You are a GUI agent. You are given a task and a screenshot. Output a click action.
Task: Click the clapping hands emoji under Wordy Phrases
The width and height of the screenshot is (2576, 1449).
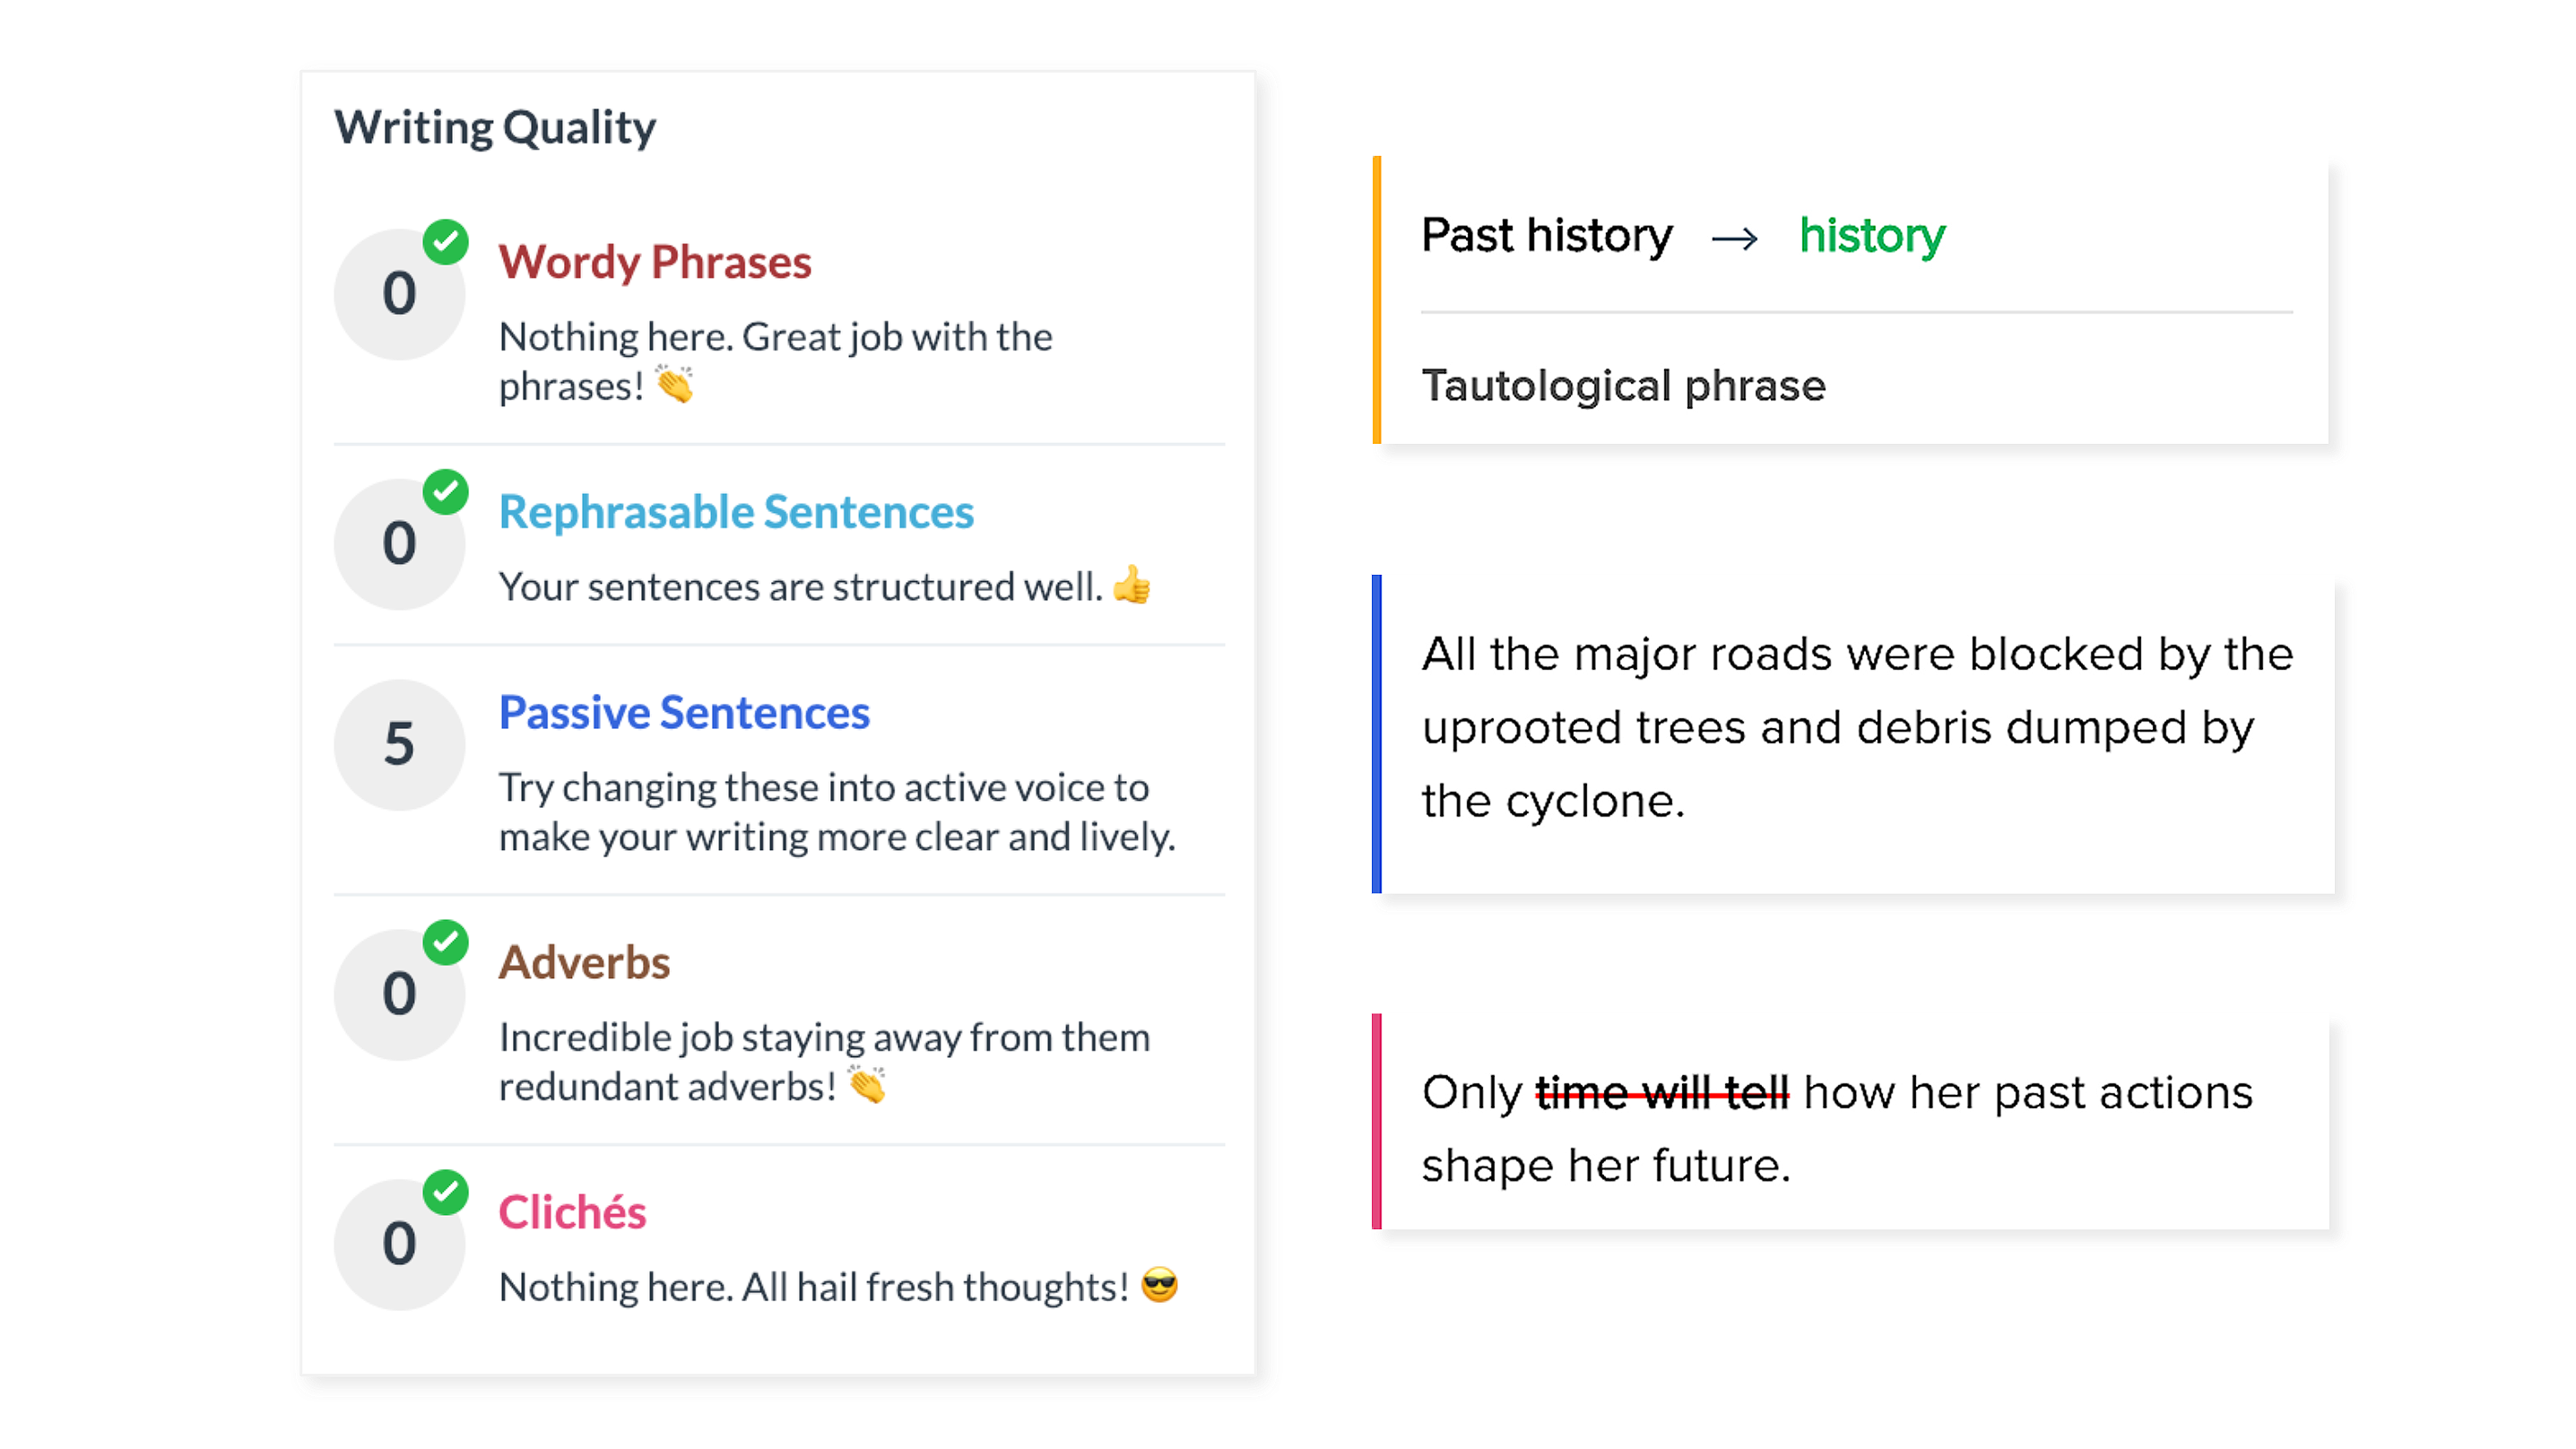675,385
